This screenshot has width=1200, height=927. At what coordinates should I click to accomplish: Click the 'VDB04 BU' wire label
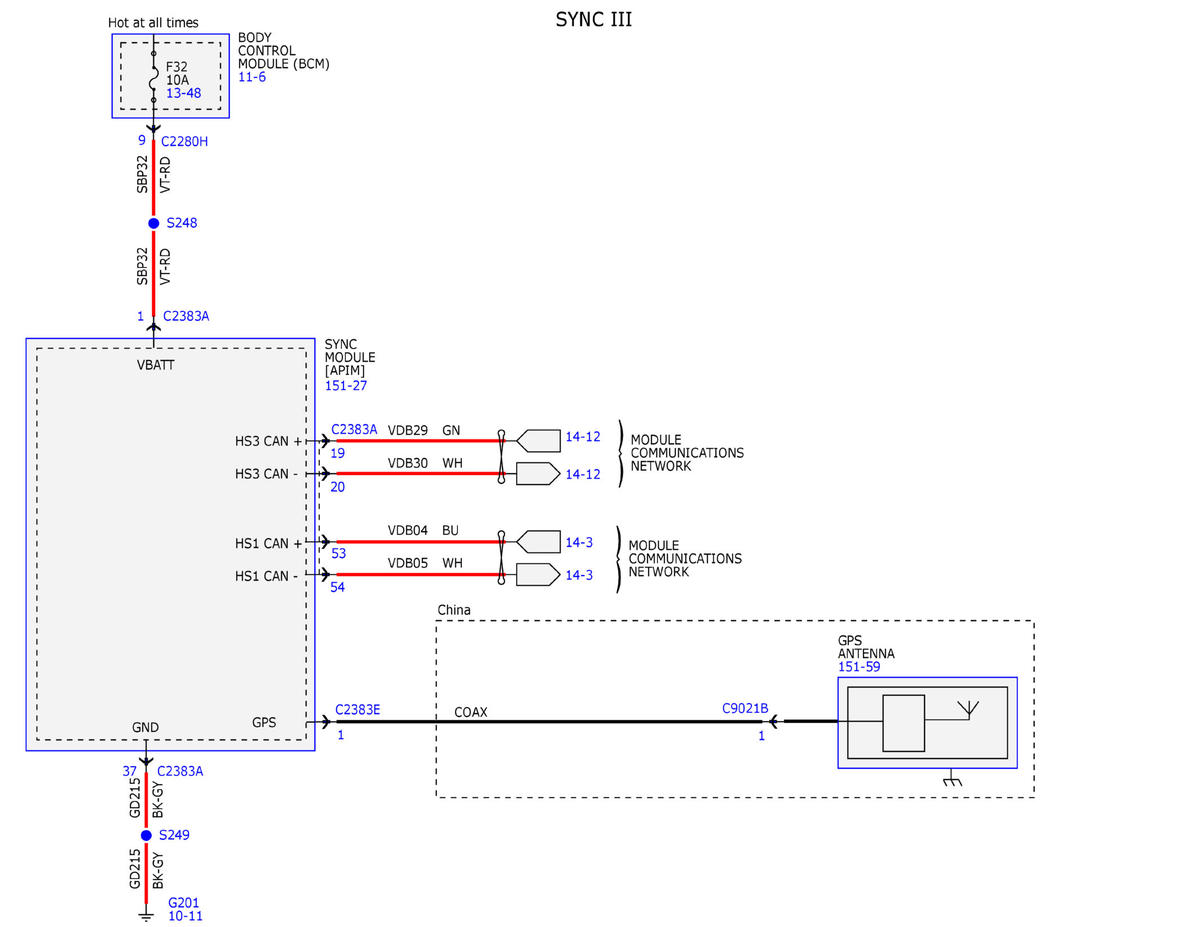pyautogui.click(x=424, y=530)
